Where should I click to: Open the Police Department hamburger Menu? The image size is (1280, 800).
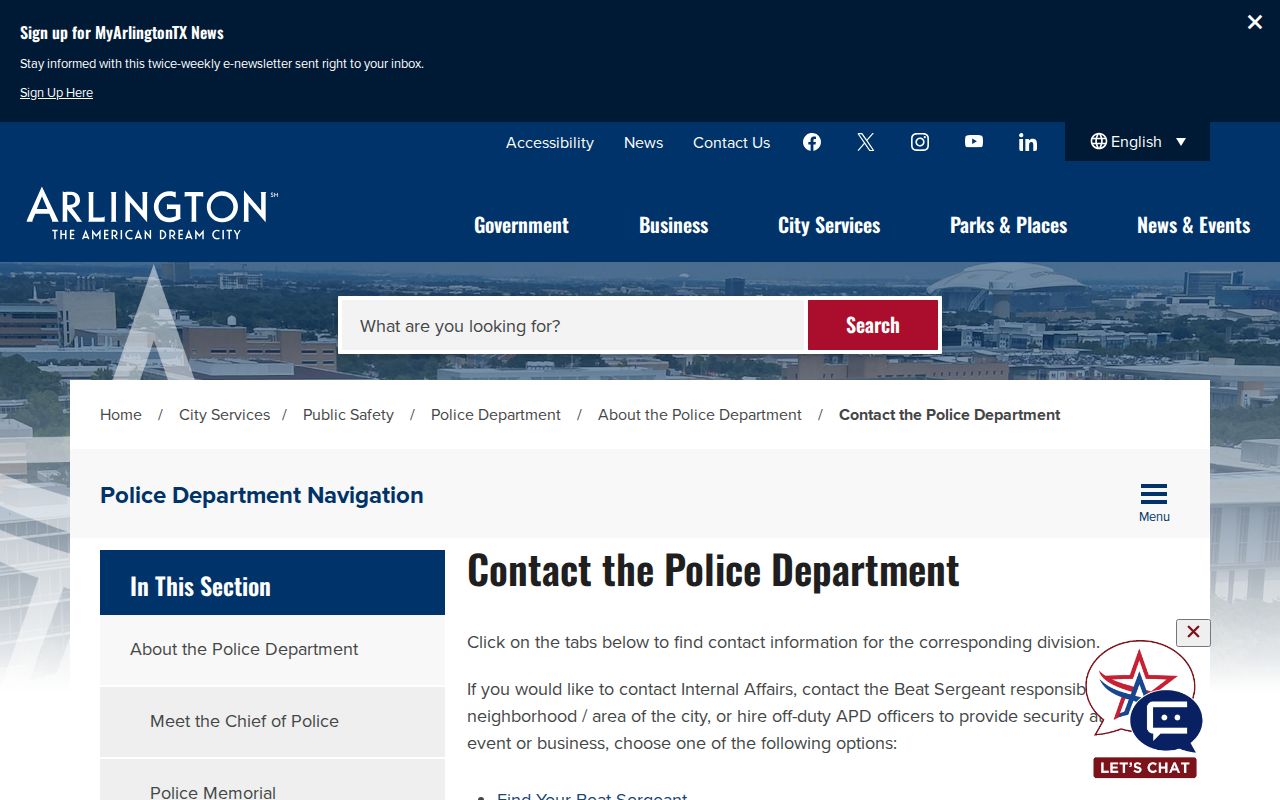pyautogui.click(x=1154, y=502)
